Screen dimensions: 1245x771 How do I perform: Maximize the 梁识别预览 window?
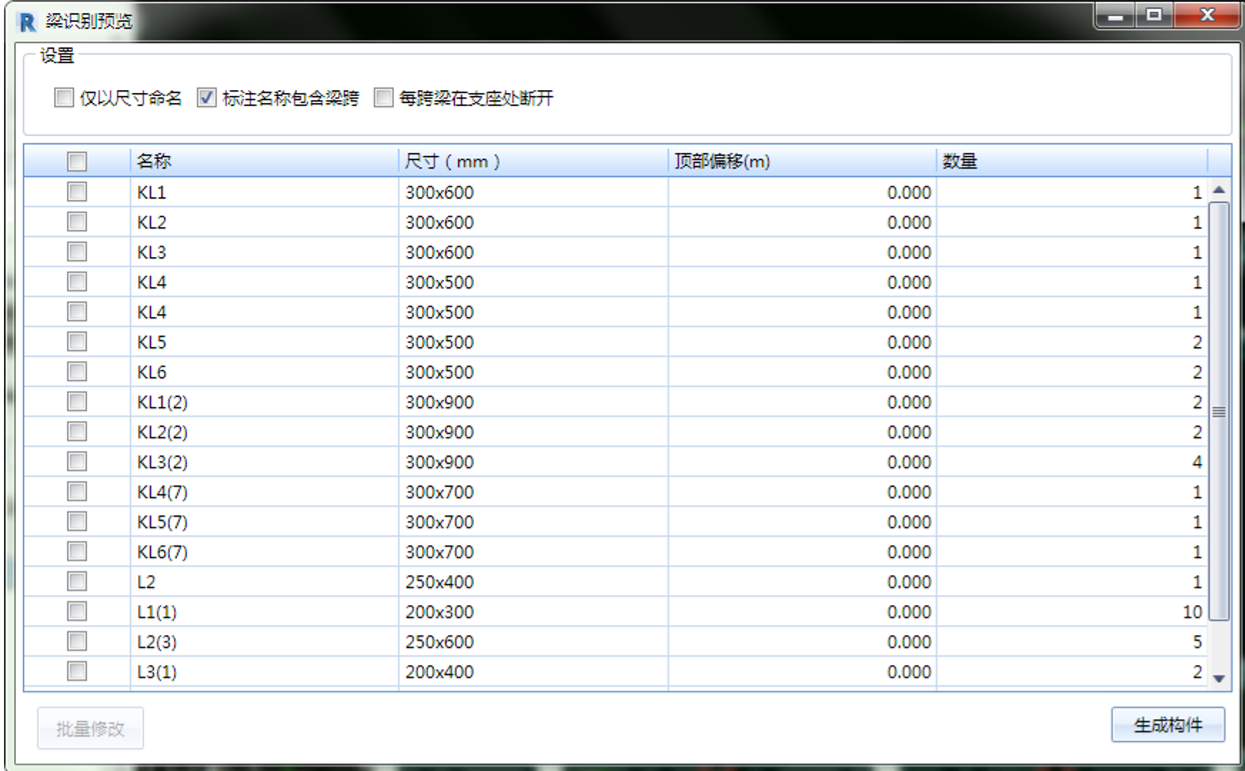pos(1155,16)
